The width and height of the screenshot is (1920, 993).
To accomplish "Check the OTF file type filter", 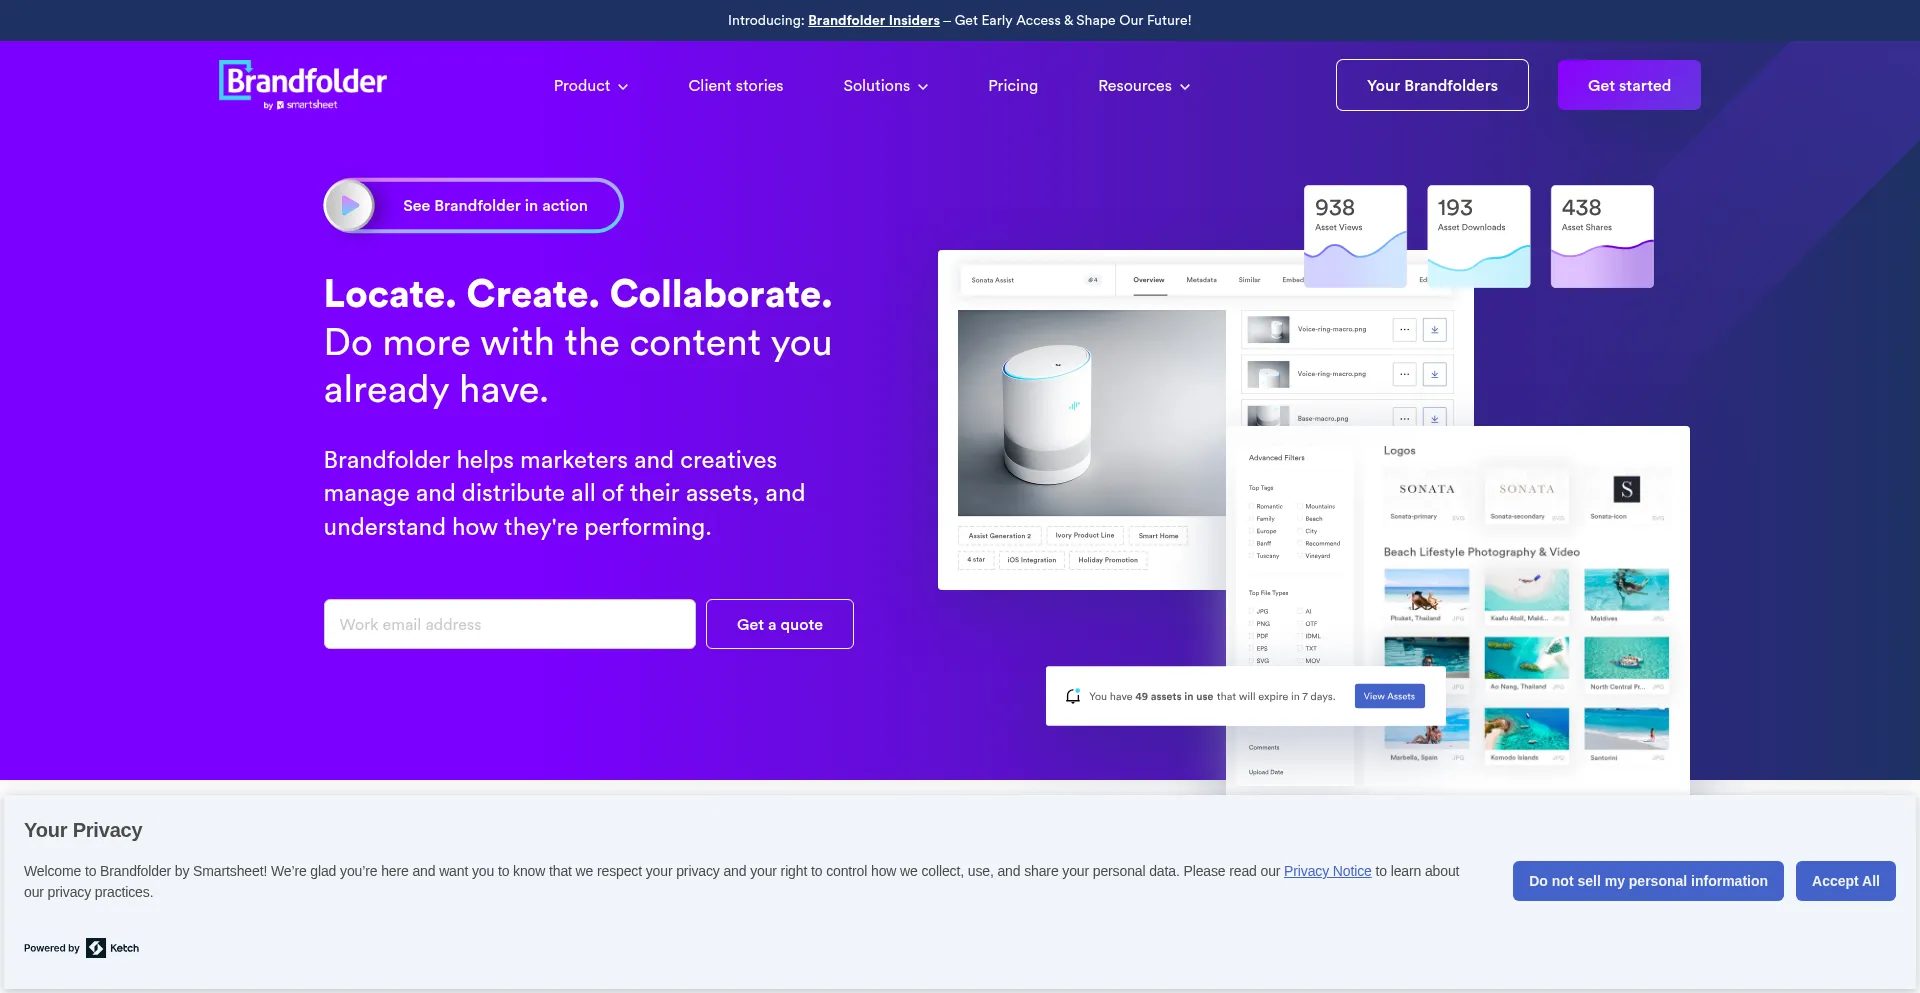I will click(1300, 624).
